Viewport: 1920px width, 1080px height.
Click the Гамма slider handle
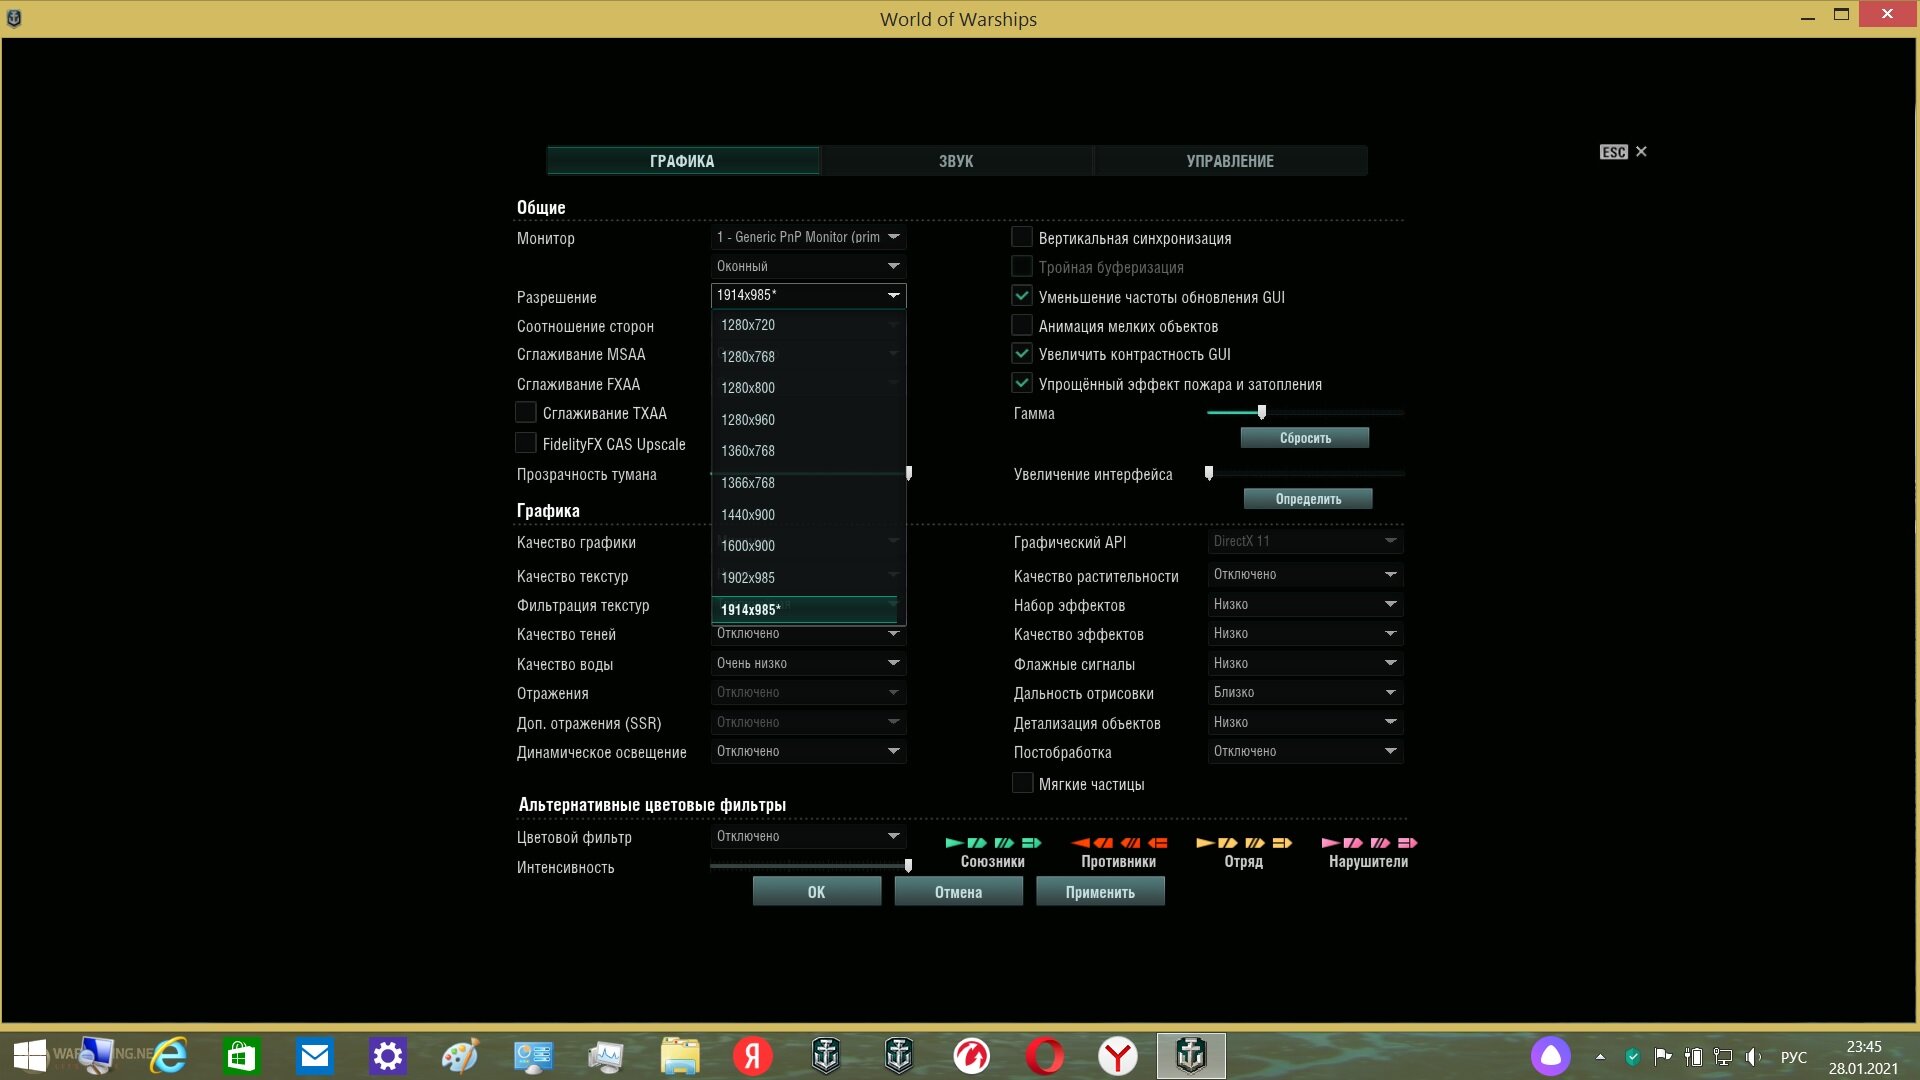point(1262,412)
